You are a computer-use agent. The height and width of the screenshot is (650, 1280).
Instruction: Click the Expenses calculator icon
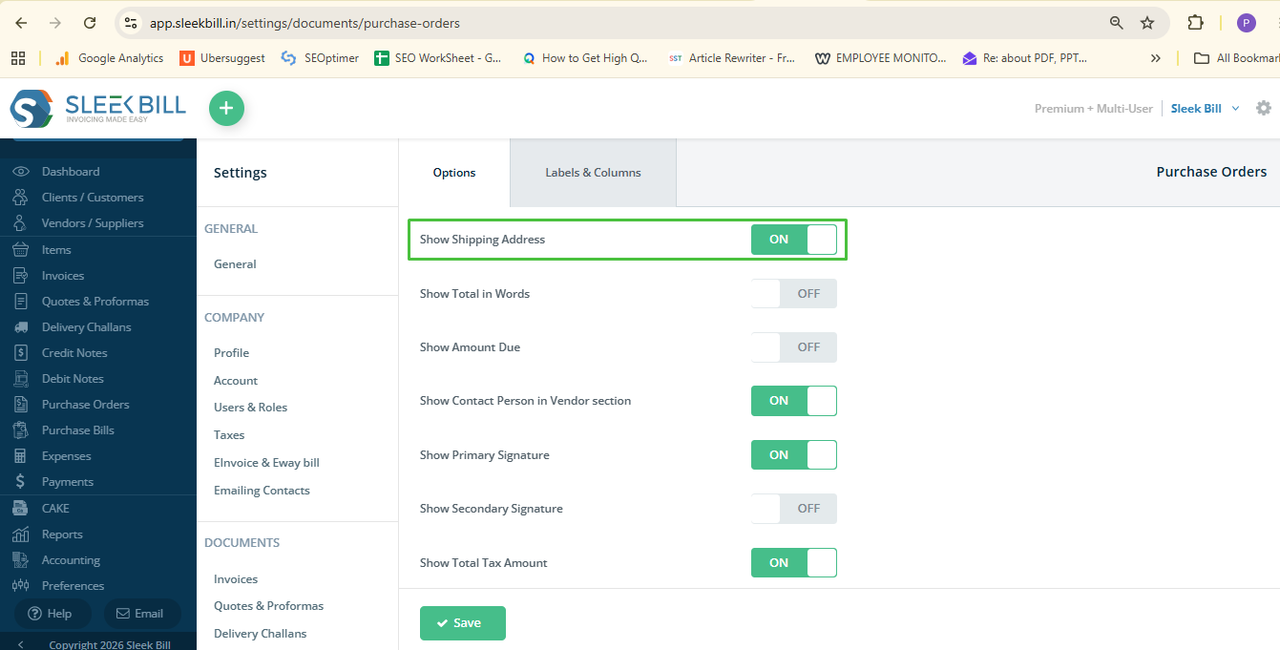[21, 456]
